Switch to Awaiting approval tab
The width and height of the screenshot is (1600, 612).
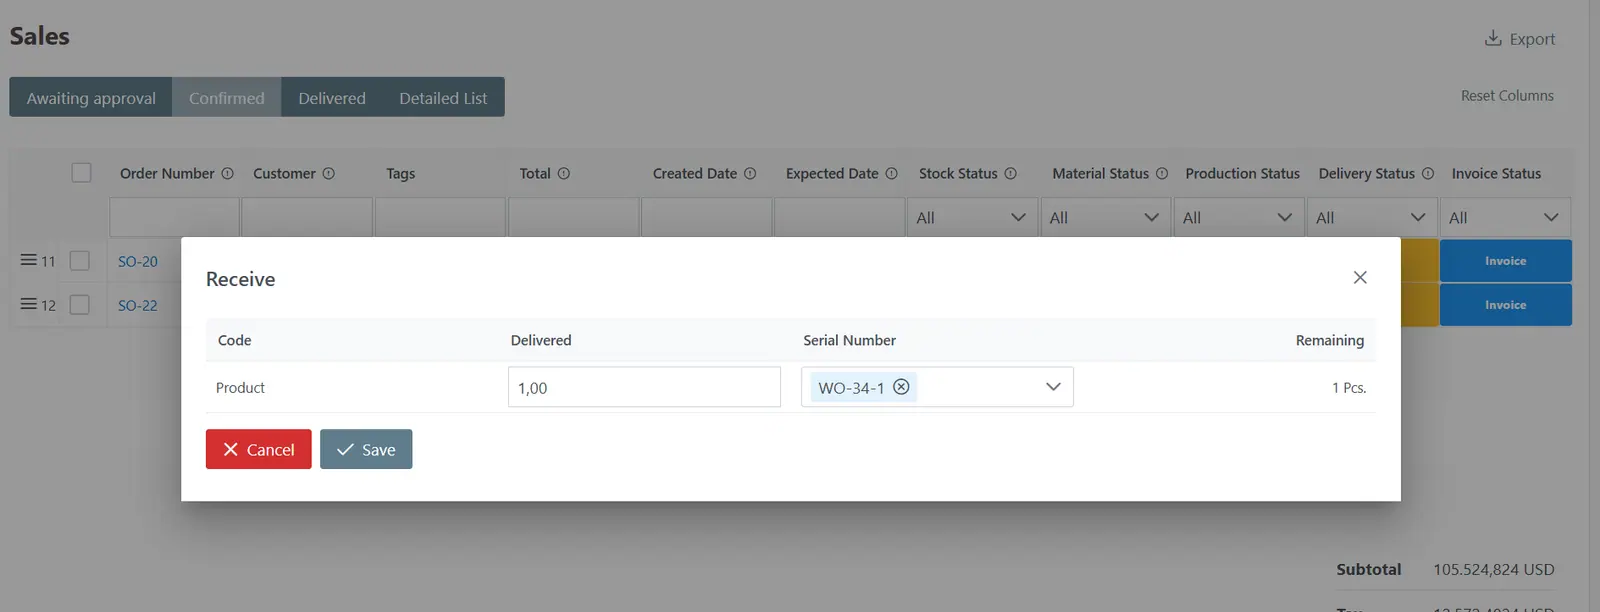pyautogui.click(x=91, y=97)
